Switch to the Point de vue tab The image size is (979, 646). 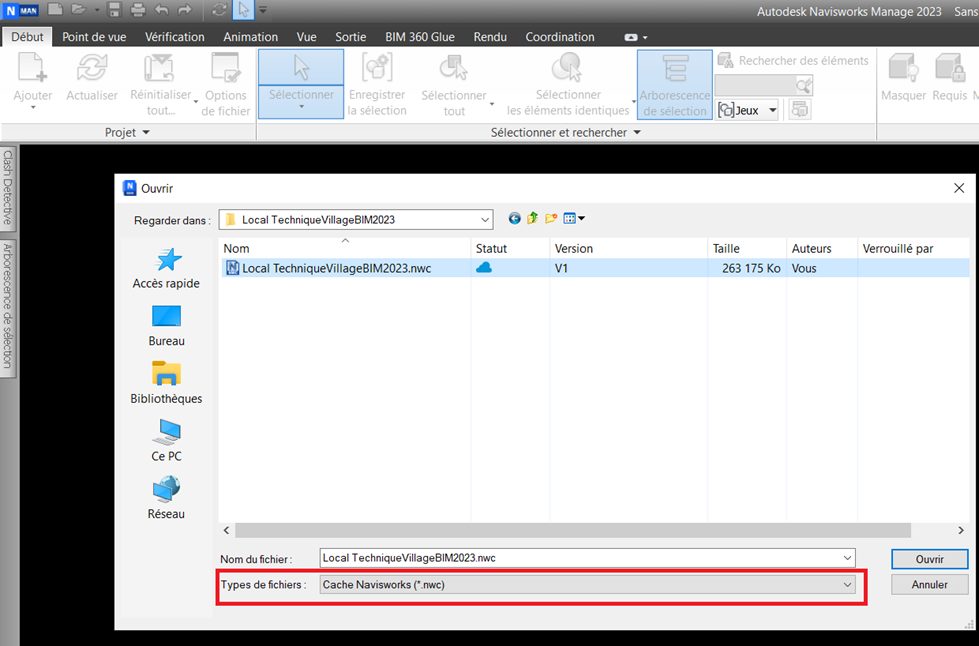click(x=94, y=37)
